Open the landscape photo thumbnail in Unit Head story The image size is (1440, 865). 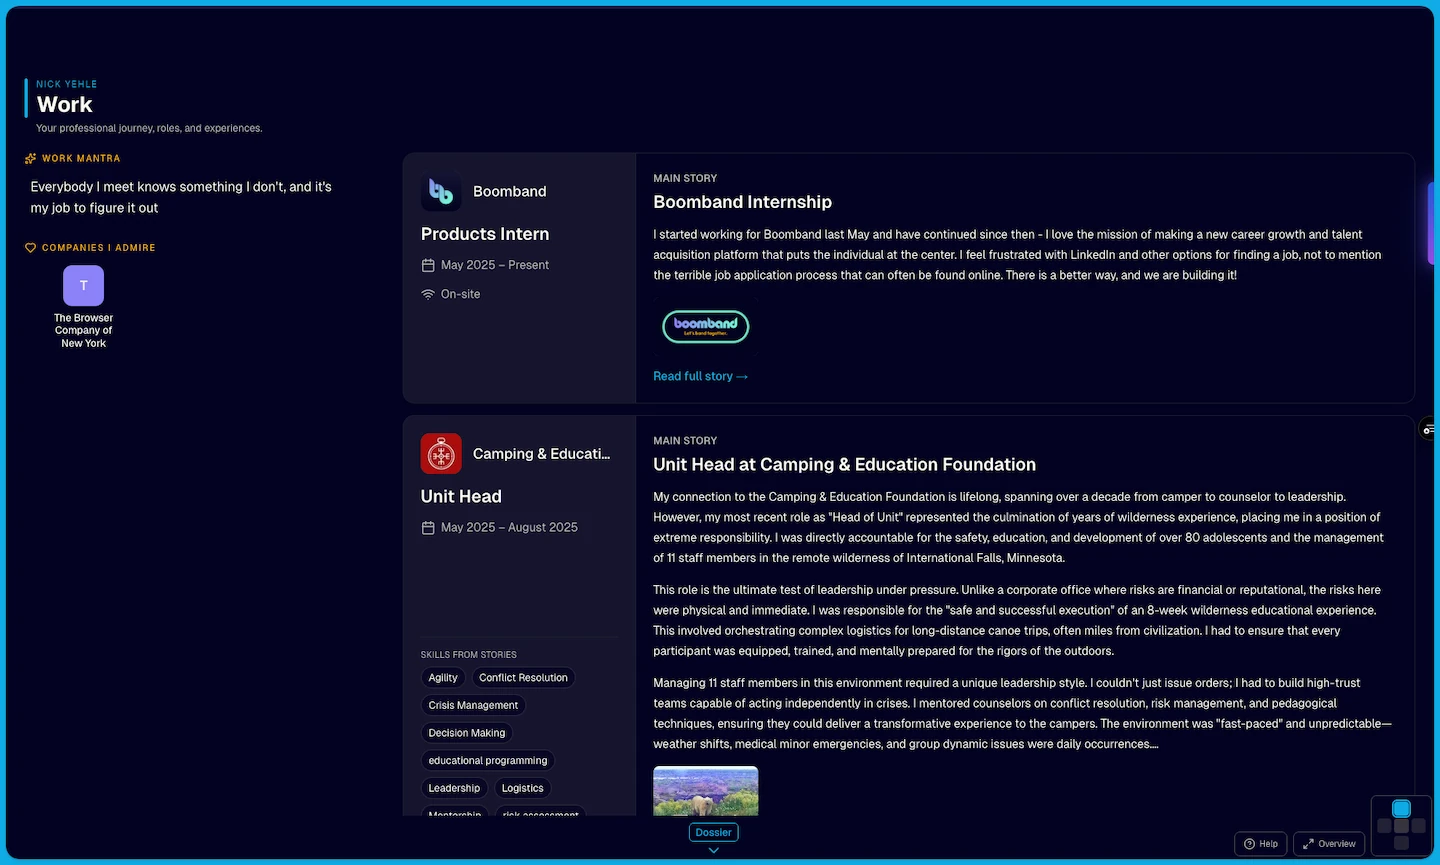pos(706,791)
